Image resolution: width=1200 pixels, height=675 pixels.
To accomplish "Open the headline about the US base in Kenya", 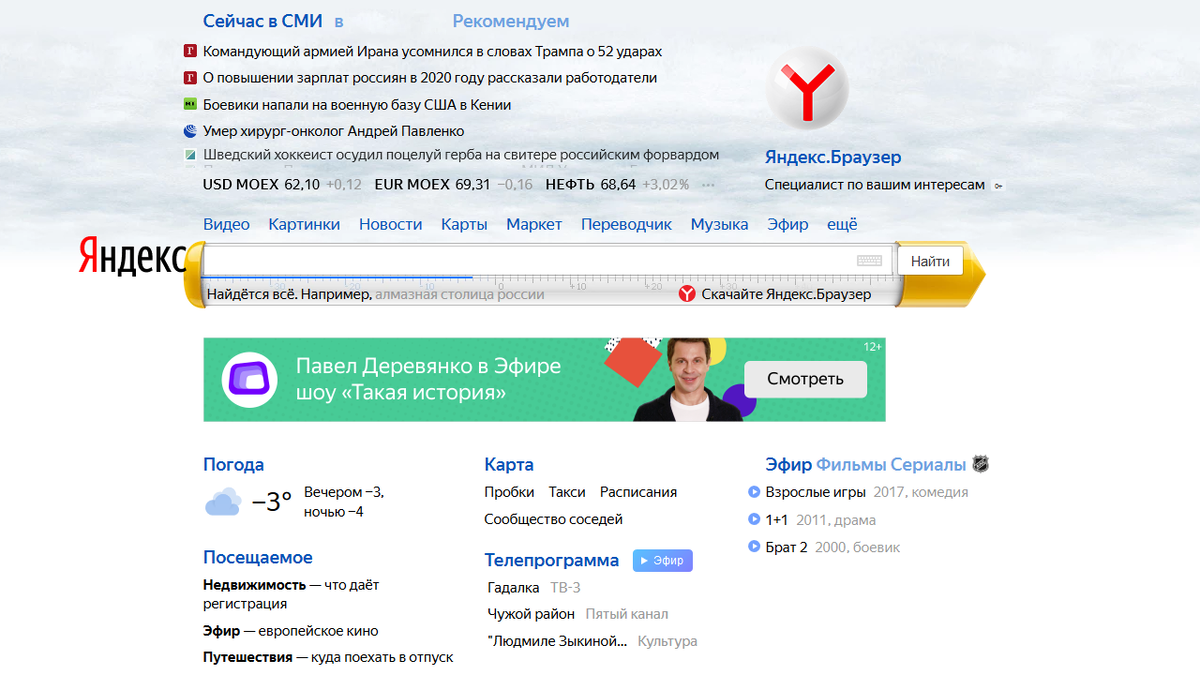I will 357,104.
